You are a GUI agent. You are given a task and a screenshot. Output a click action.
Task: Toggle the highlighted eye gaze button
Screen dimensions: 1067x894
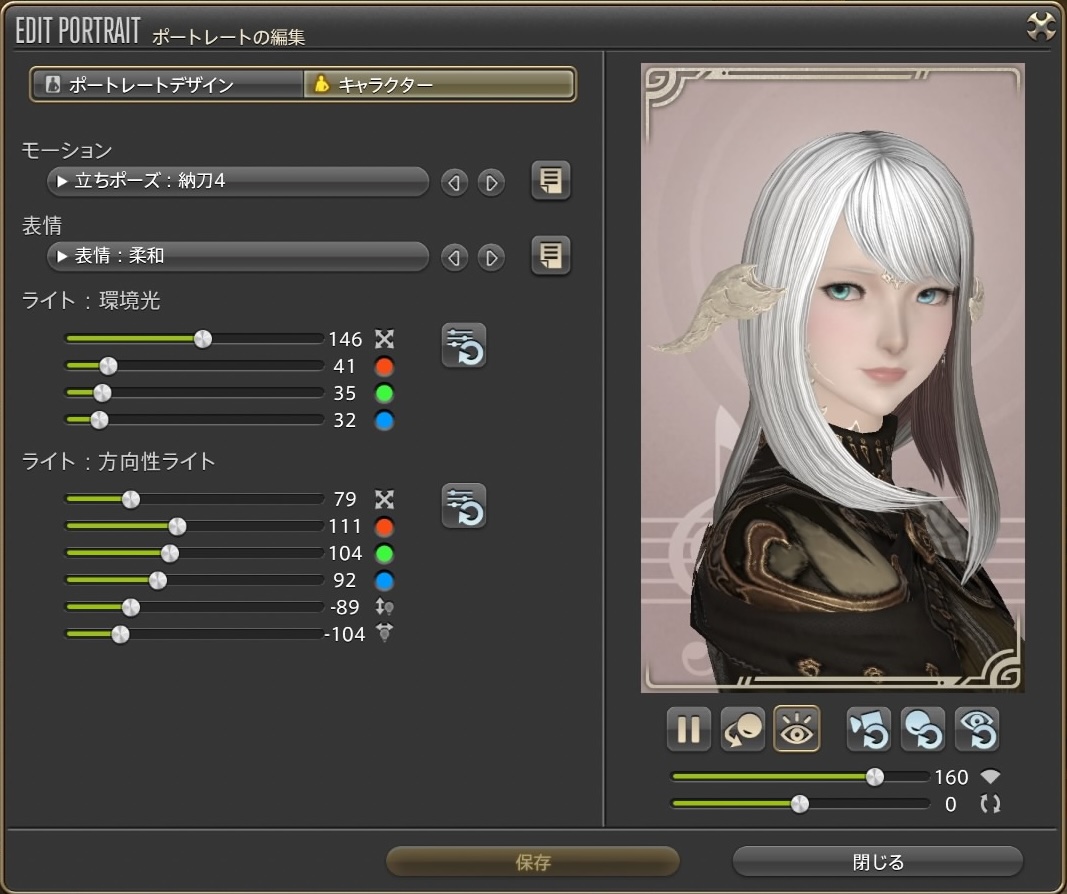click(x=797, y=729)
